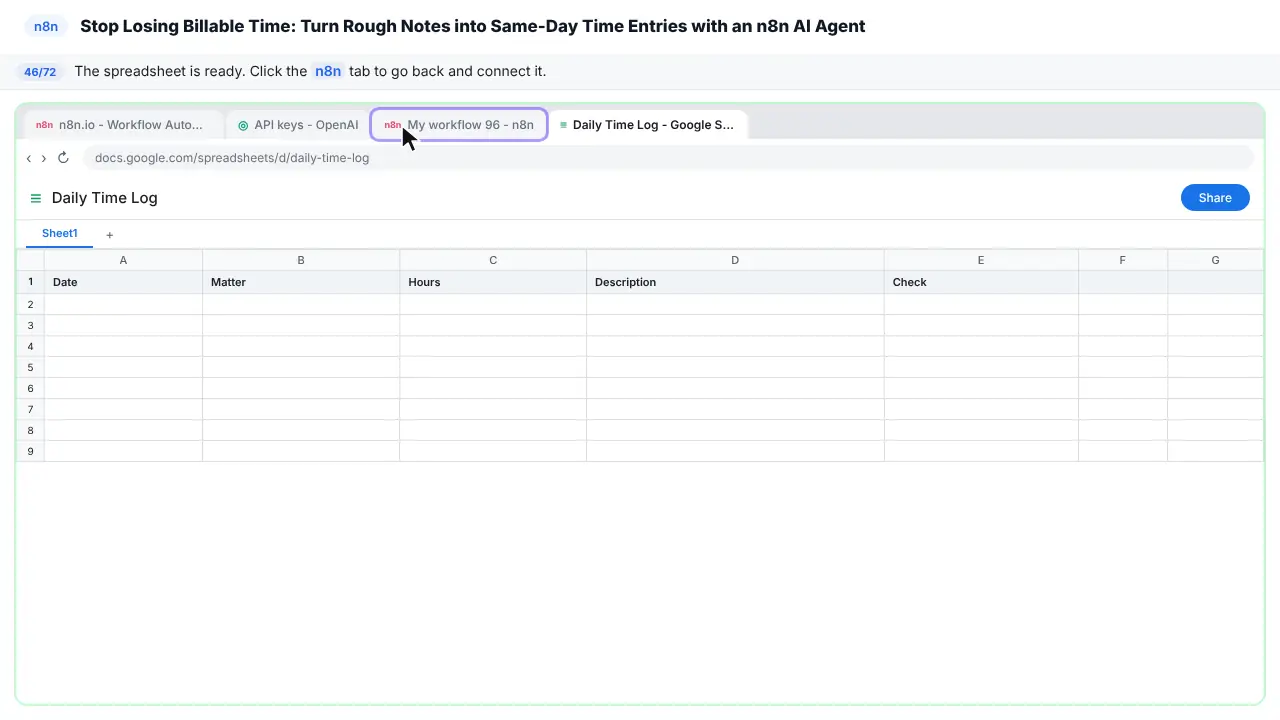1280x720 pixels.
Task: Select column C header
Action: tap(493, 260)
